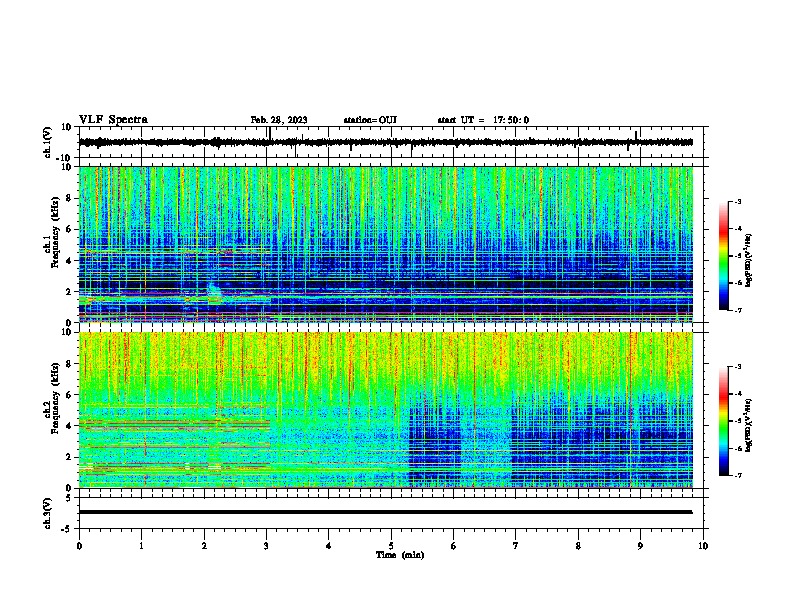Image resolution: width=792 pixels, height=612 pixels.
Task: Click the "Time (min)" axis title
Action: [x=400, y=555]
